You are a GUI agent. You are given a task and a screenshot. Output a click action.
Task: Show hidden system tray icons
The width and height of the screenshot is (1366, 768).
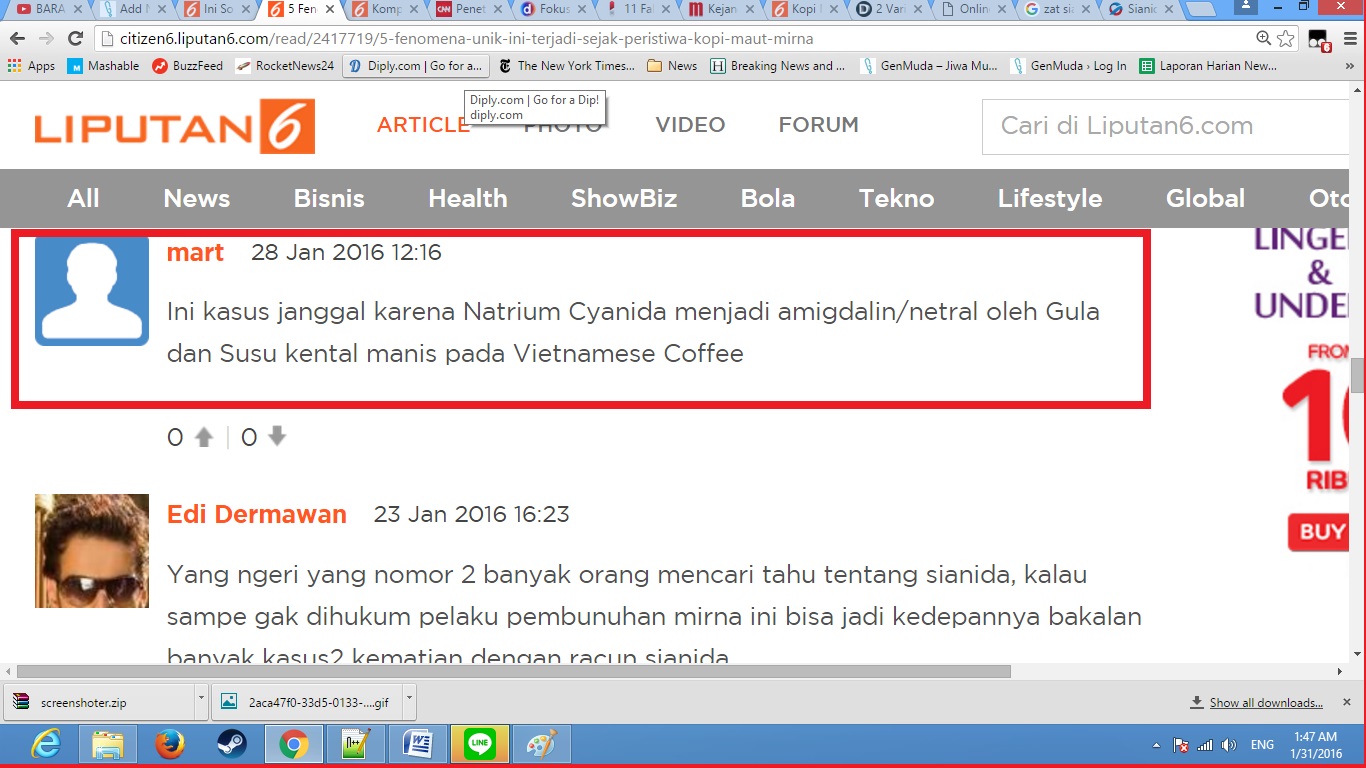[x=1156, y=745]
